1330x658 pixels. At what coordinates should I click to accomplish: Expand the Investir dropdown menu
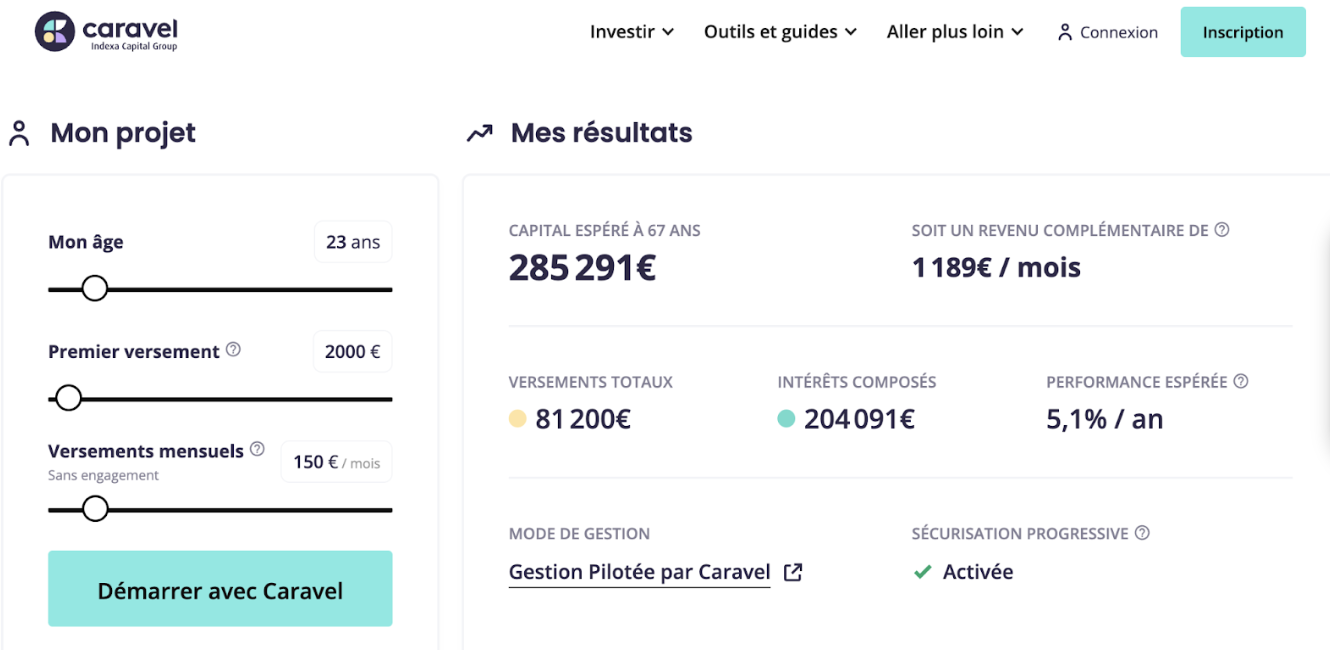[x=632, y=32]
